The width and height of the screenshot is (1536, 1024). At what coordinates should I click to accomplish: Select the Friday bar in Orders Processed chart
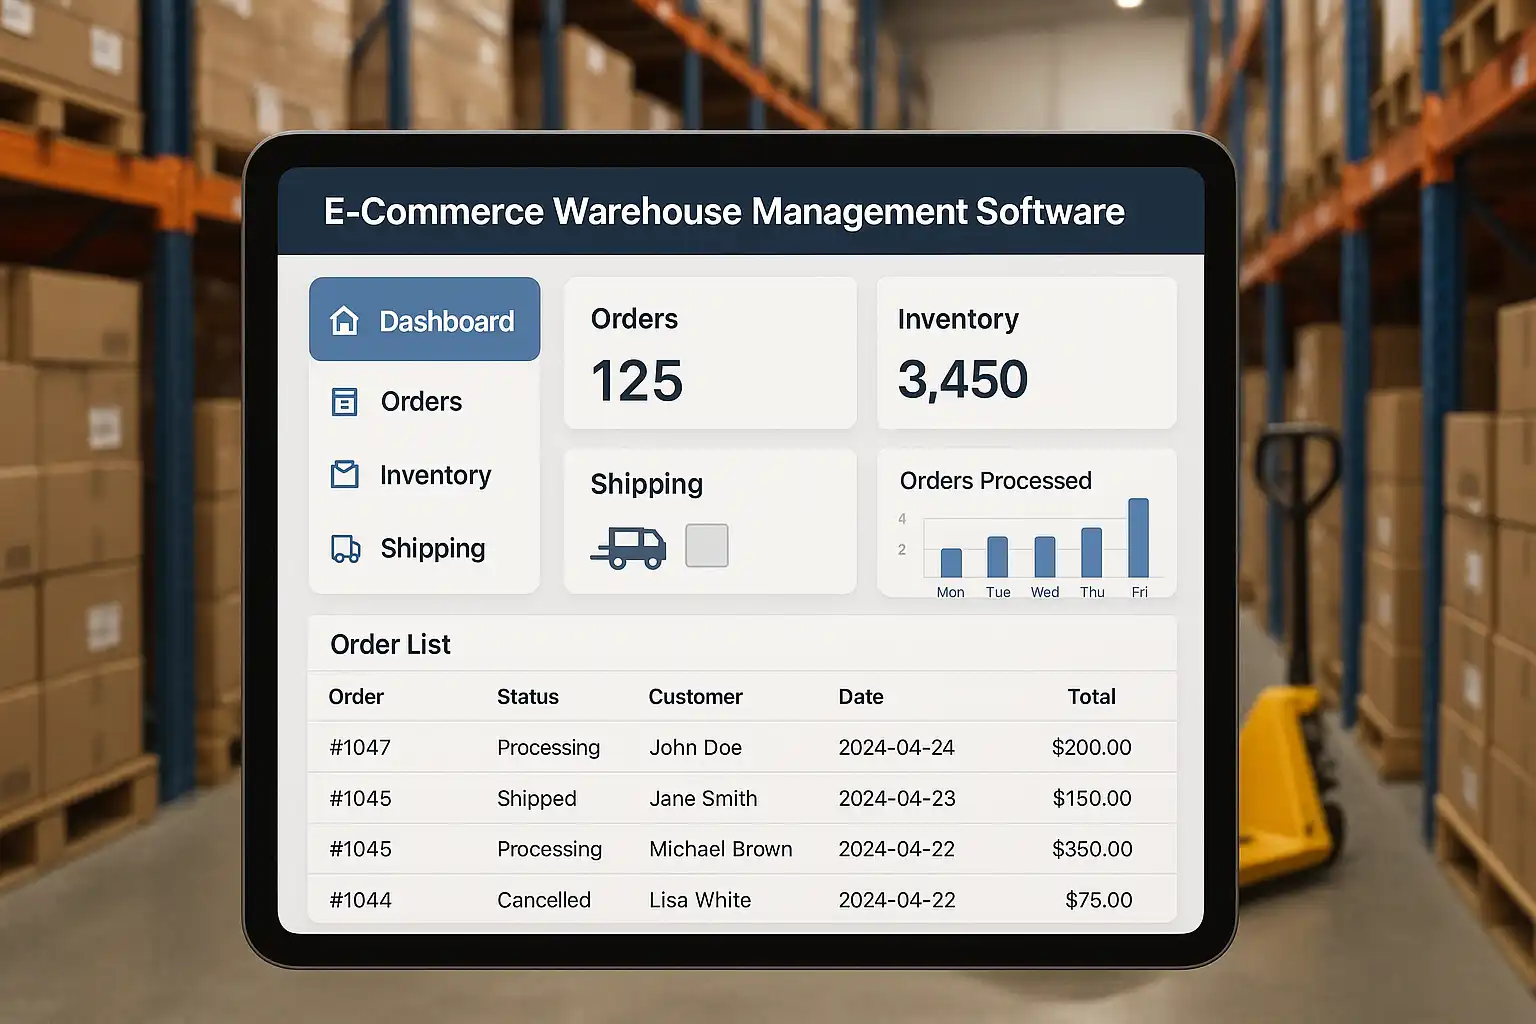coord(1138,538)
